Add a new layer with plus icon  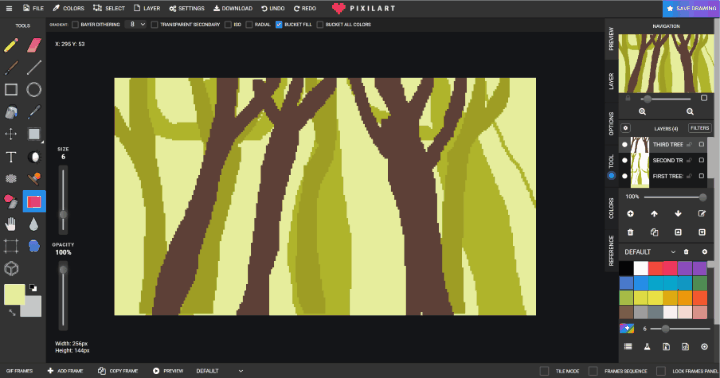(630, 214)
